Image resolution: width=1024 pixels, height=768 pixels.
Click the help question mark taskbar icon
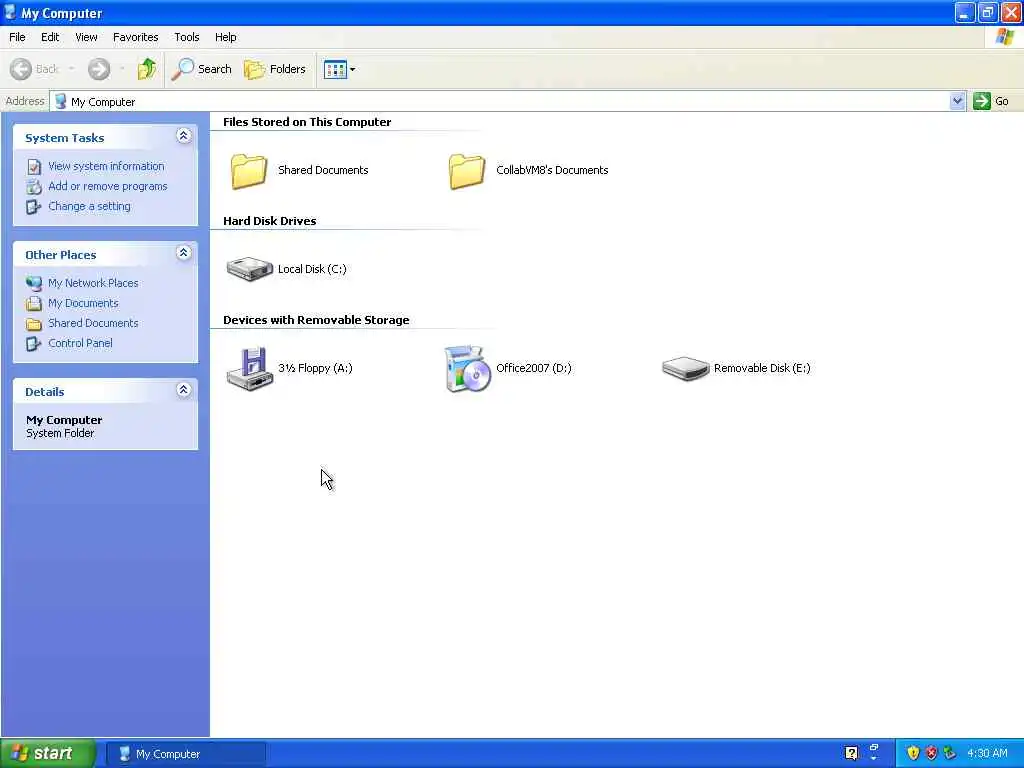[x=851, y=753]
